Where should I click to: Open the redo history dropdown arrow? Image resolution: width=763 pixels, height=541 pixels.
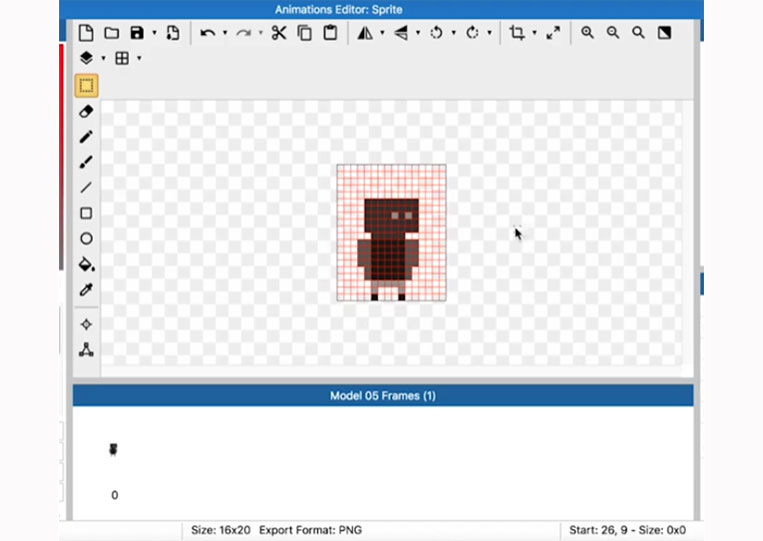[x=261, y=33]
